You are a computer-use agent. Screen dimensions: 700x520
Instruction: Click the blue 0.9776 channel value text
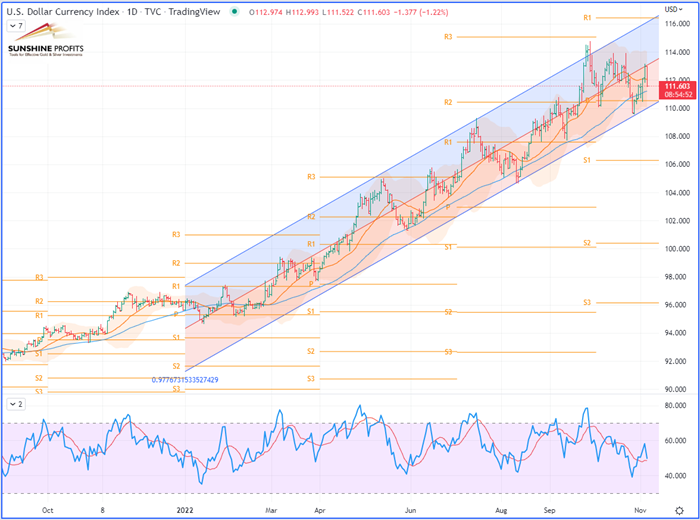point(198,380)
